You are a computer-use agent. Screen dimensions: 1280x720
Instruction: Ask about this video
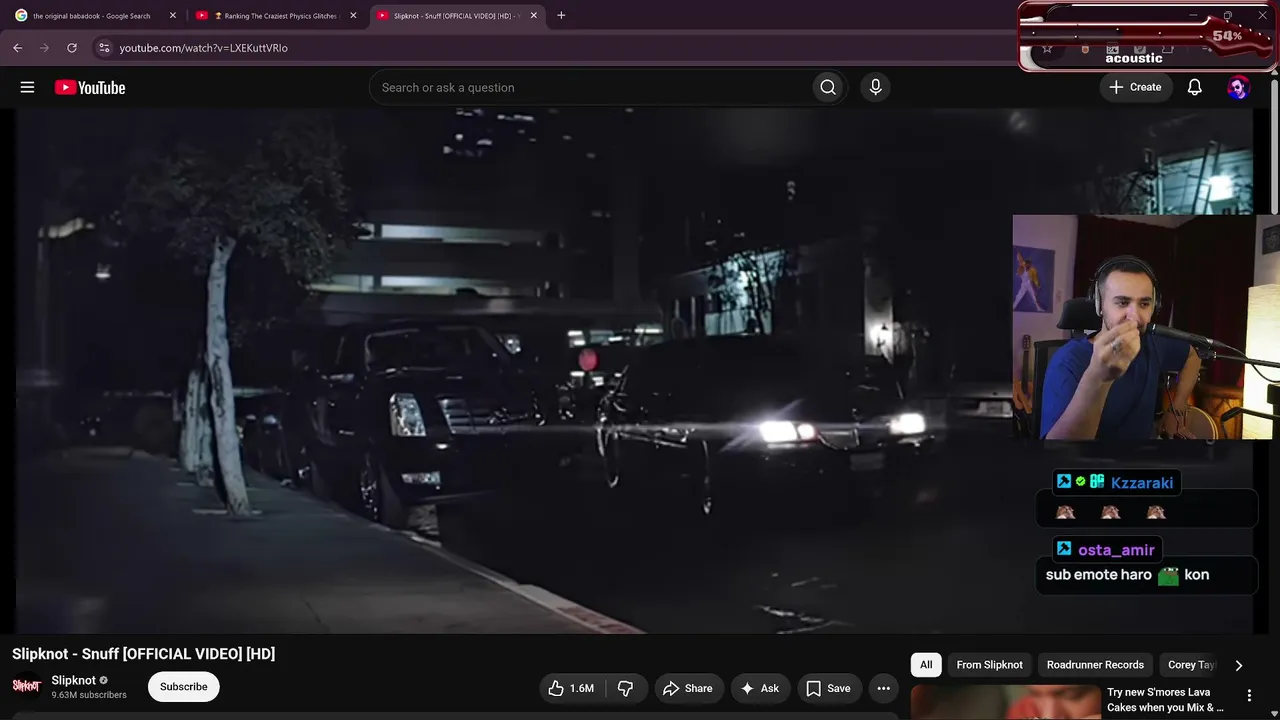point(759,688)
